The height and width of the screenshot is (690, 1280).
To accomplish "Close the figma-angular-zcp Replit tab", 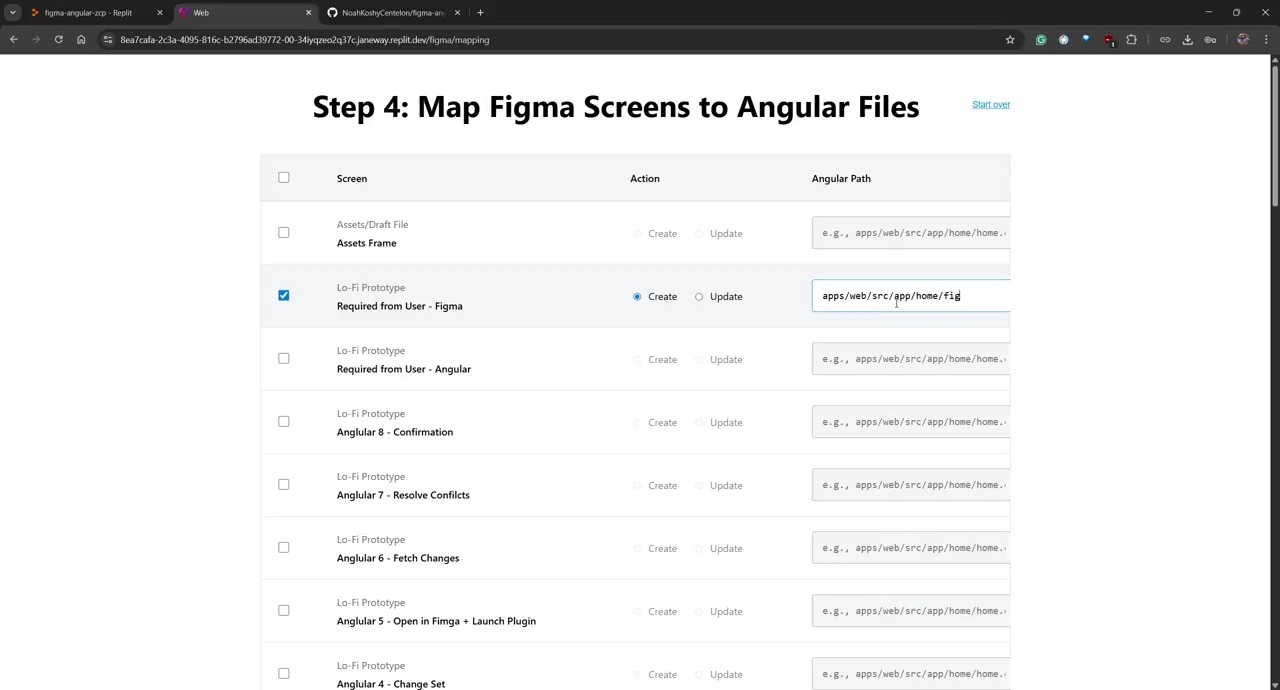I will pos(159,13).
